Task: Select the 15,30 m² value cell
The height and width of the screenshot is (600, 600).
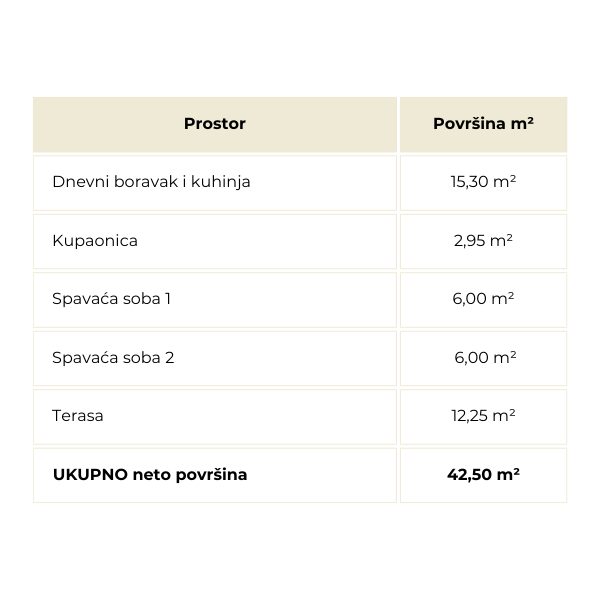Action: (483, 183)
